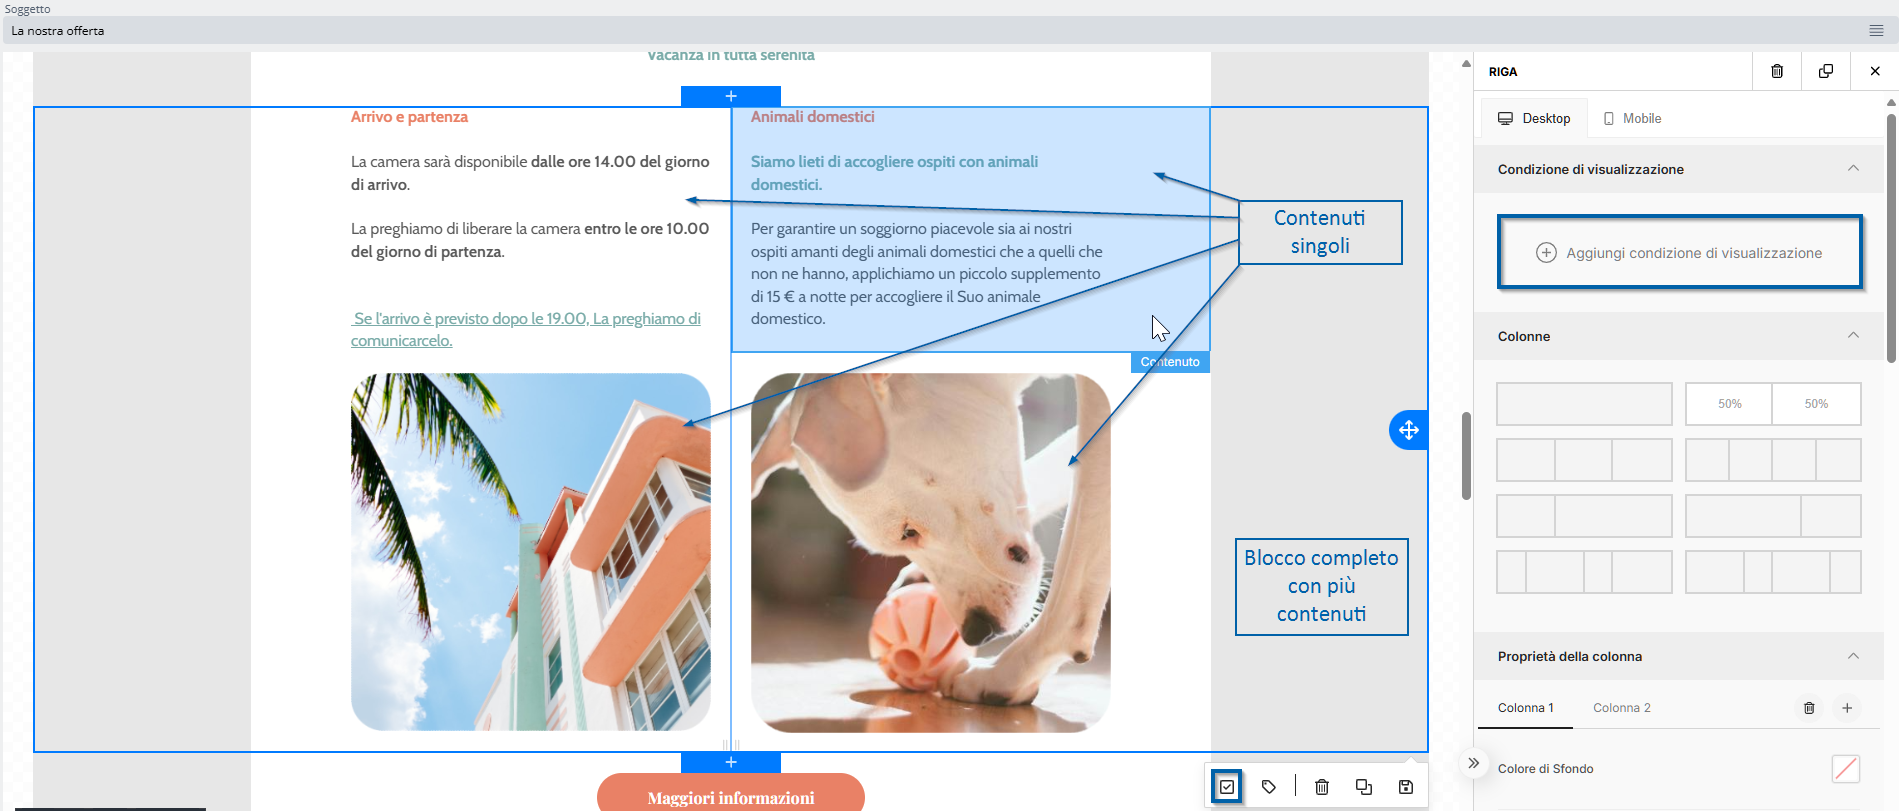
Task: Delete row using floating toolbar trash icon
Action: (x=1321, y=787)
